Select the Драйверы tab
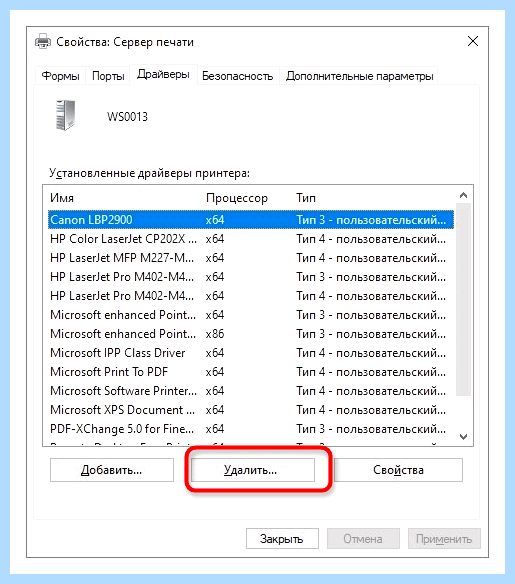515x584 pixels. tap(163, 74)
